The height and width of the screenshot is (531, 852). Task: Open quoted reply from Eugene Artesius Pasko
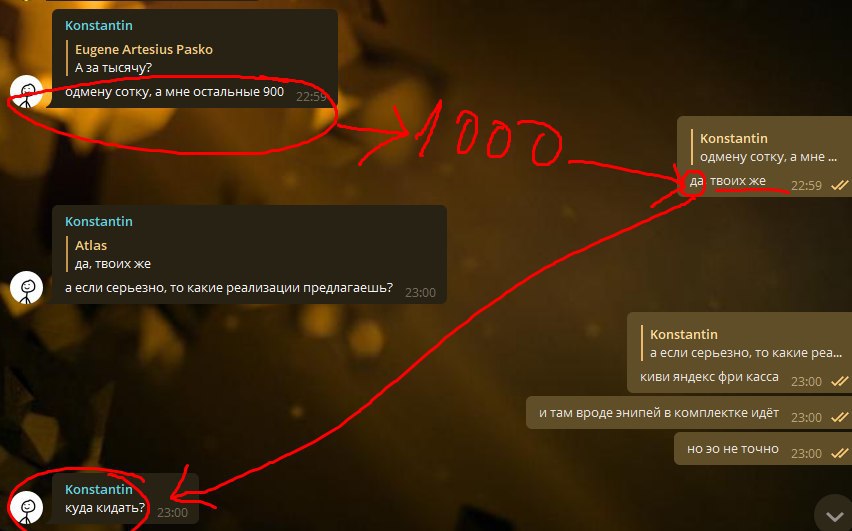click(143, 58)
